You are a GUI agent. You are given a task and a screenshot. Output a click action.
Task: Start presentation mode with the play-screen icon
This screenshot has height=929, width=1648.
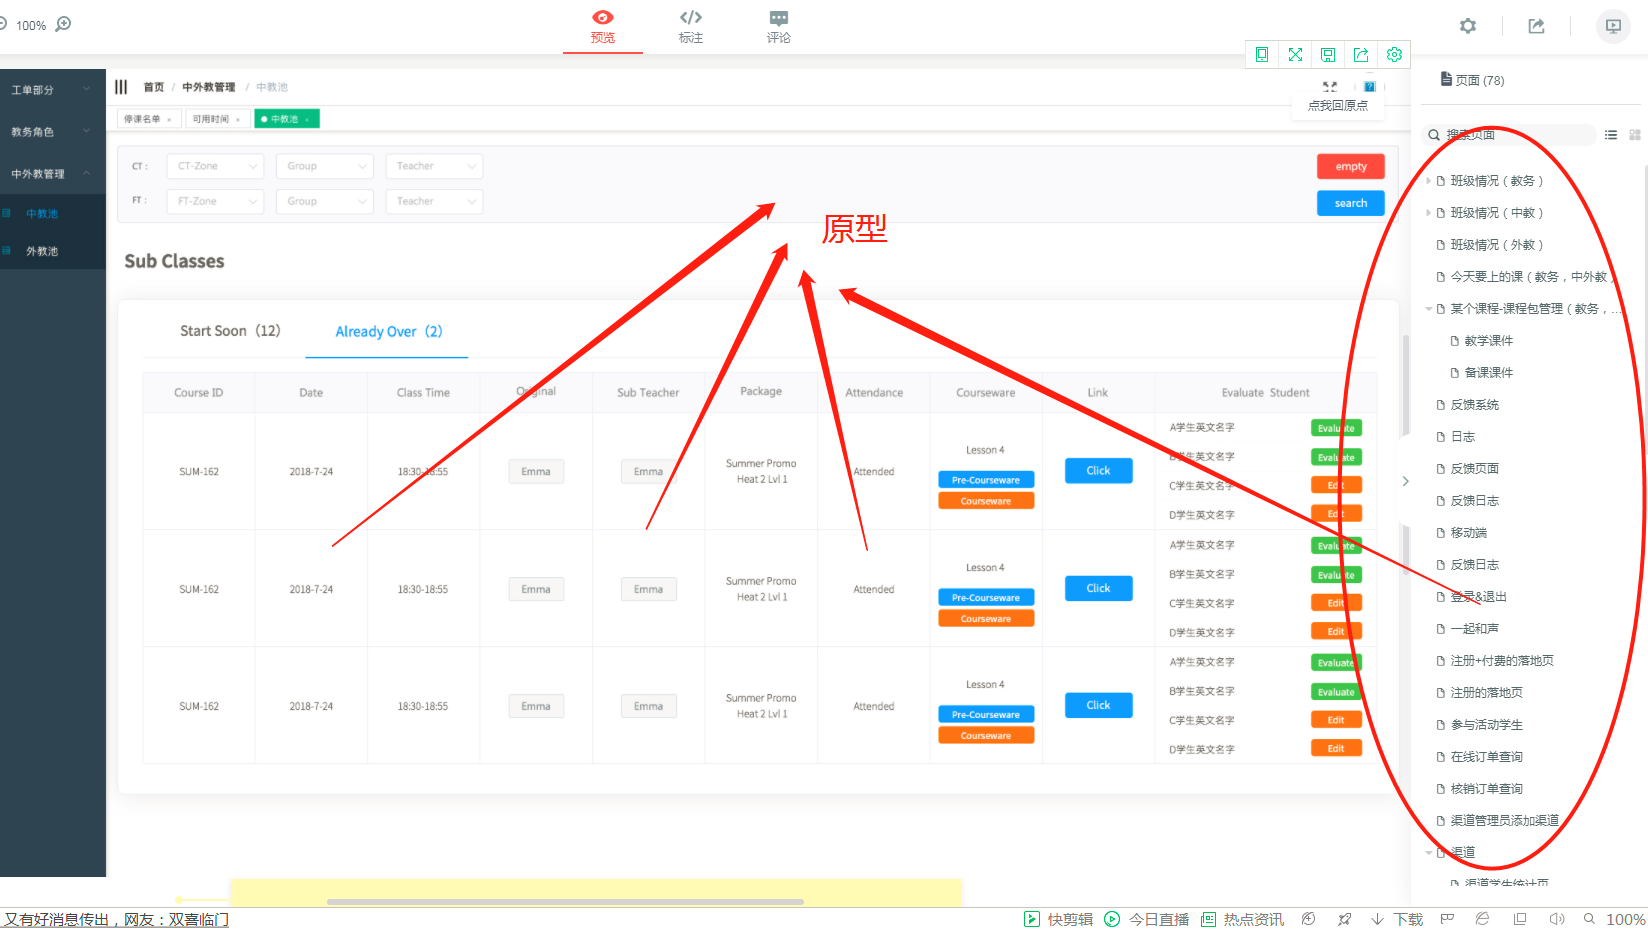tap(1612, 26)
